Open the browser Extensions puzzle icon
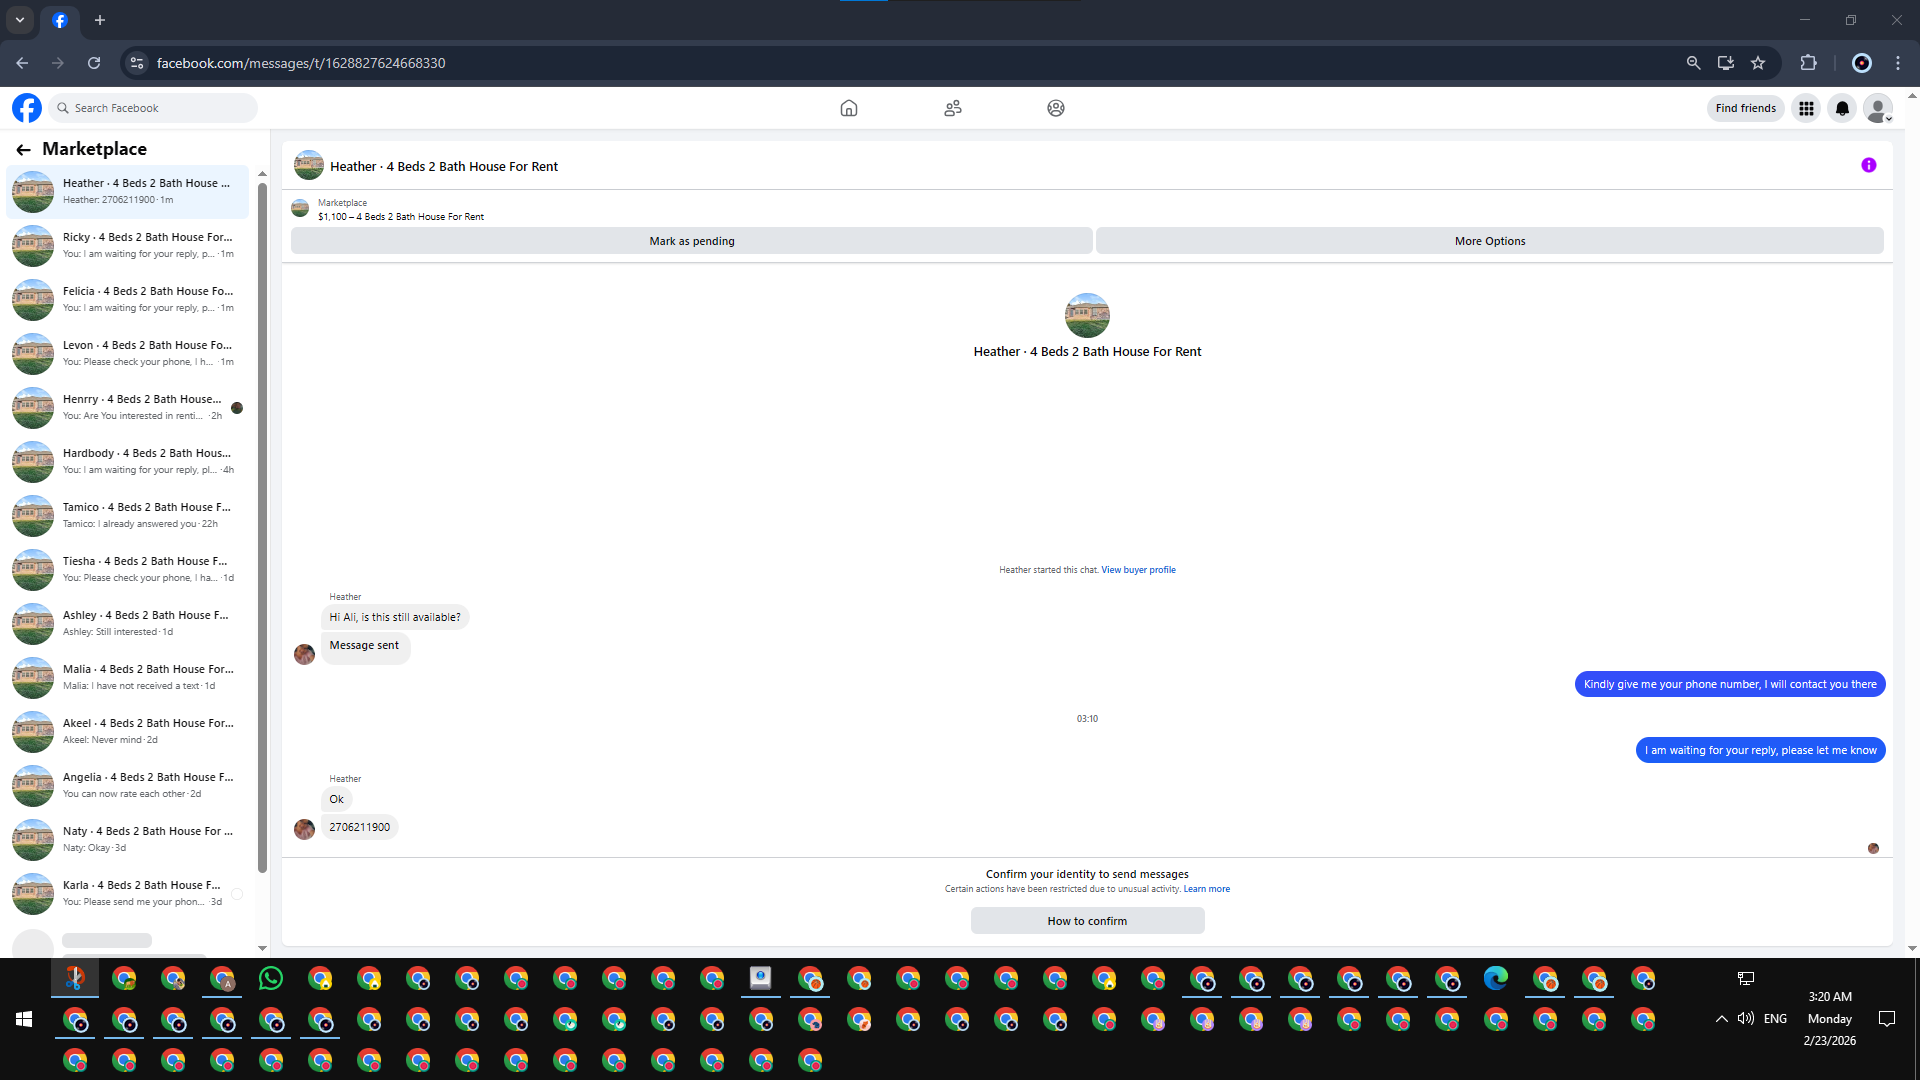Image resolution: width=1920 pixels, height=1080 pixels. [x=1808, y=63]
